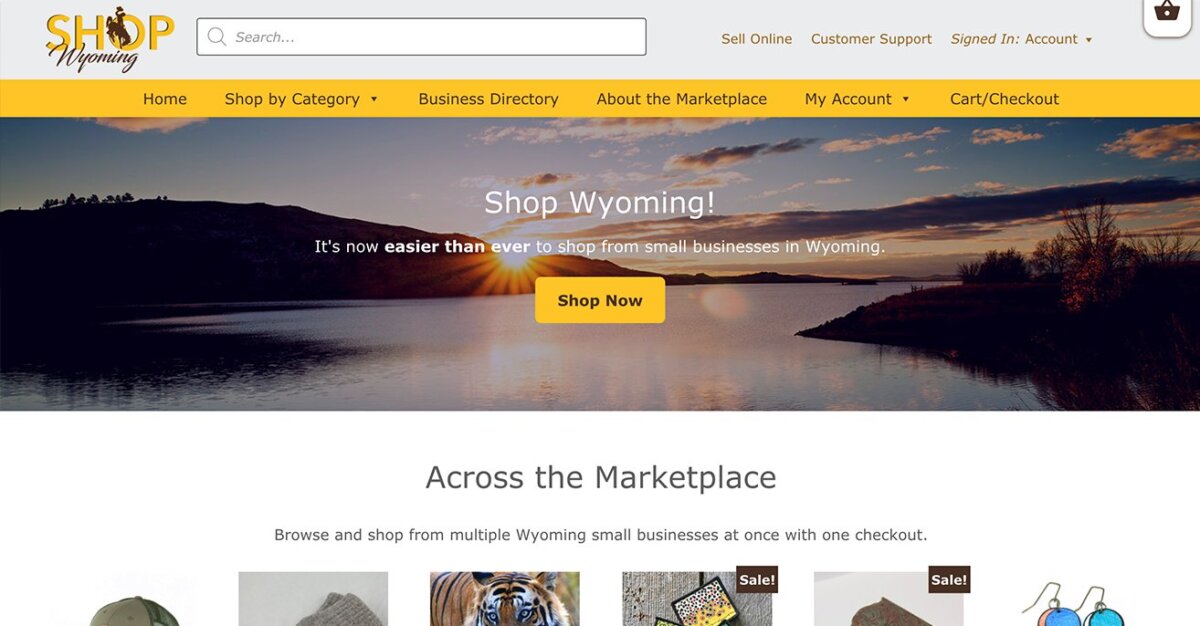
Task: Expand the My Account menu
Action: [857, 99]
